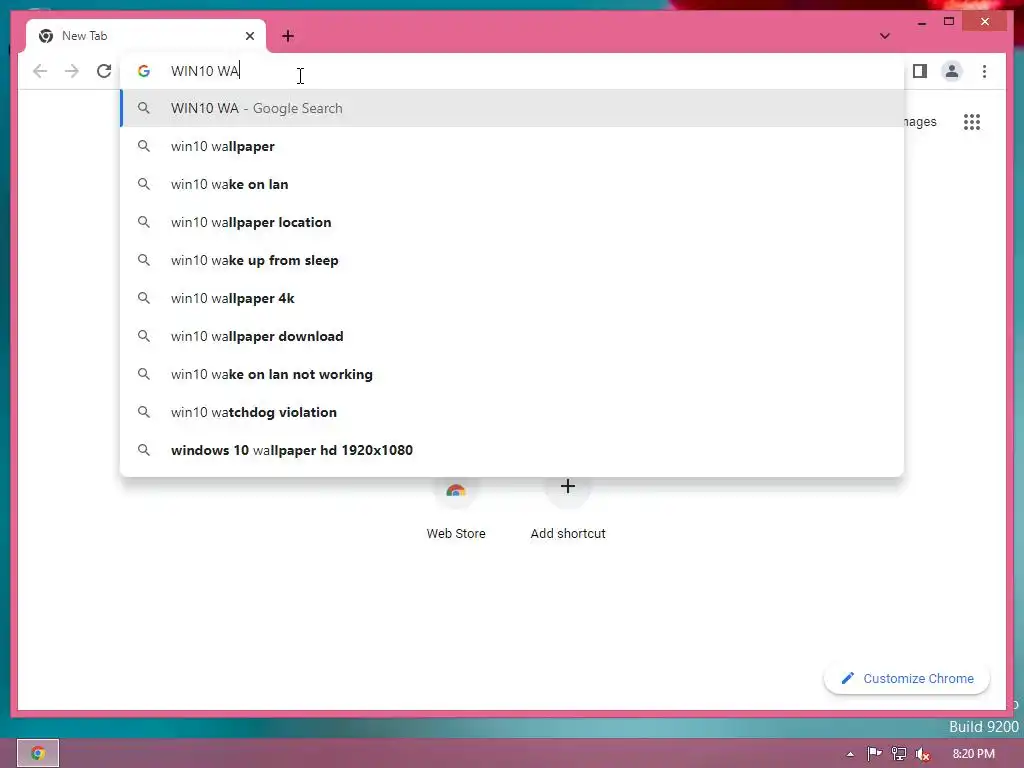Close the New Tab tab
This screenshot has width=1024, height=768.
click(249, 36)
